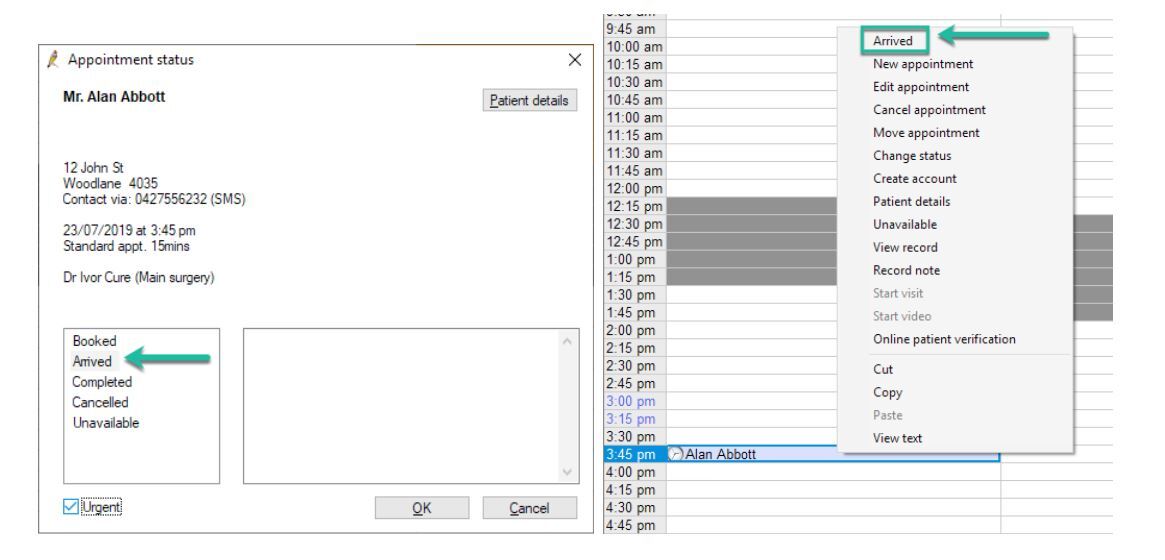Image resolution: width=1165 pixels, height=560 pixels.
Task: Close the Appointment status dialog
Action: [x=574, y=60]
